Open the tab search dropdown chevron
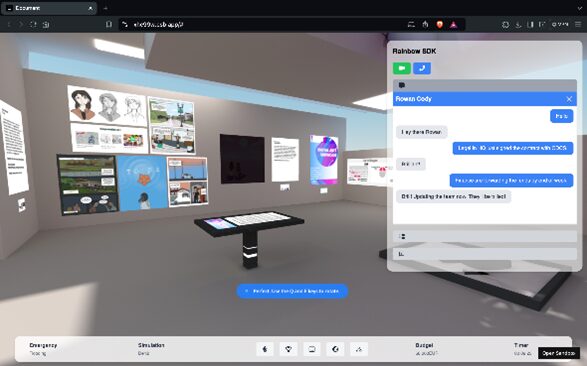The height and width of the screenshot is (366, 587). point(580,8)
